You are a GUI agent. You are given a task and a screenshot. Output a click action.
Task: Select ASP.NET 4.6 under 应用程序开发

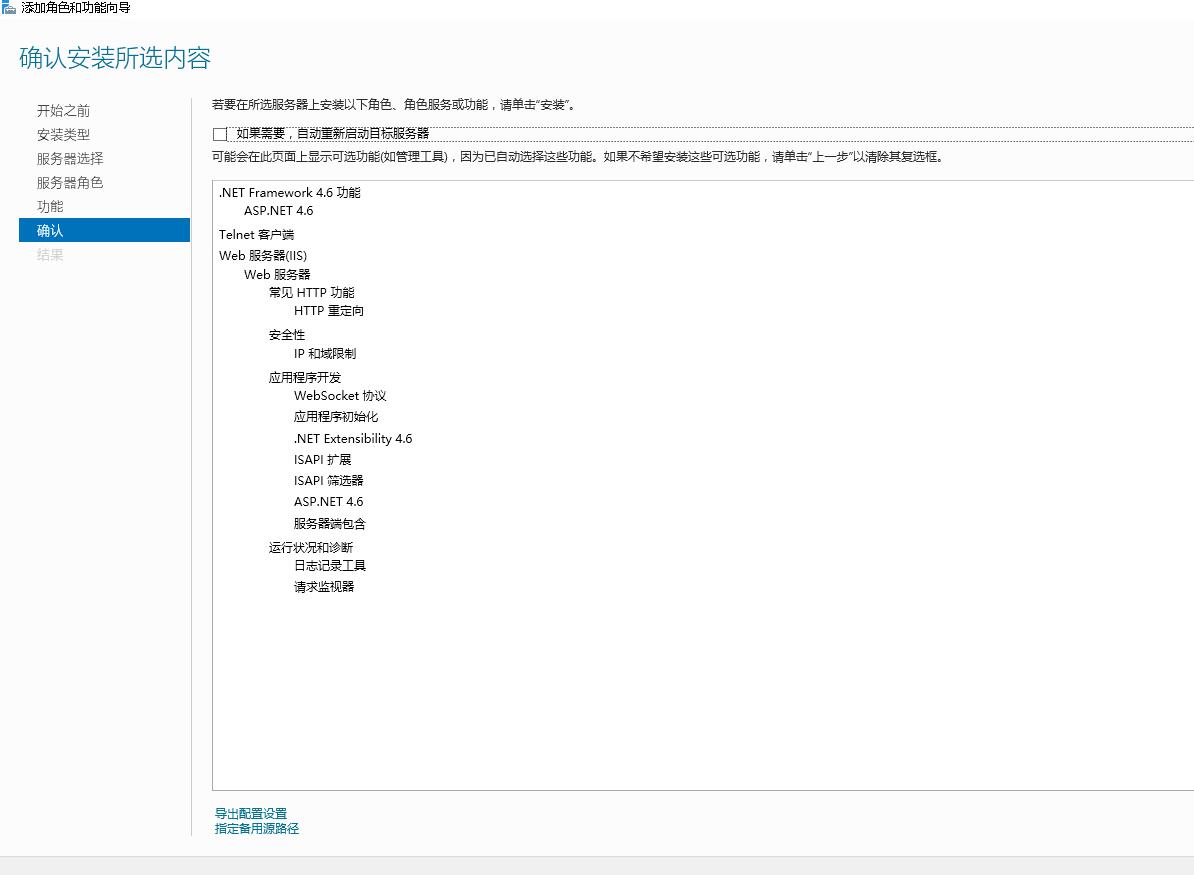coord(329,502)
